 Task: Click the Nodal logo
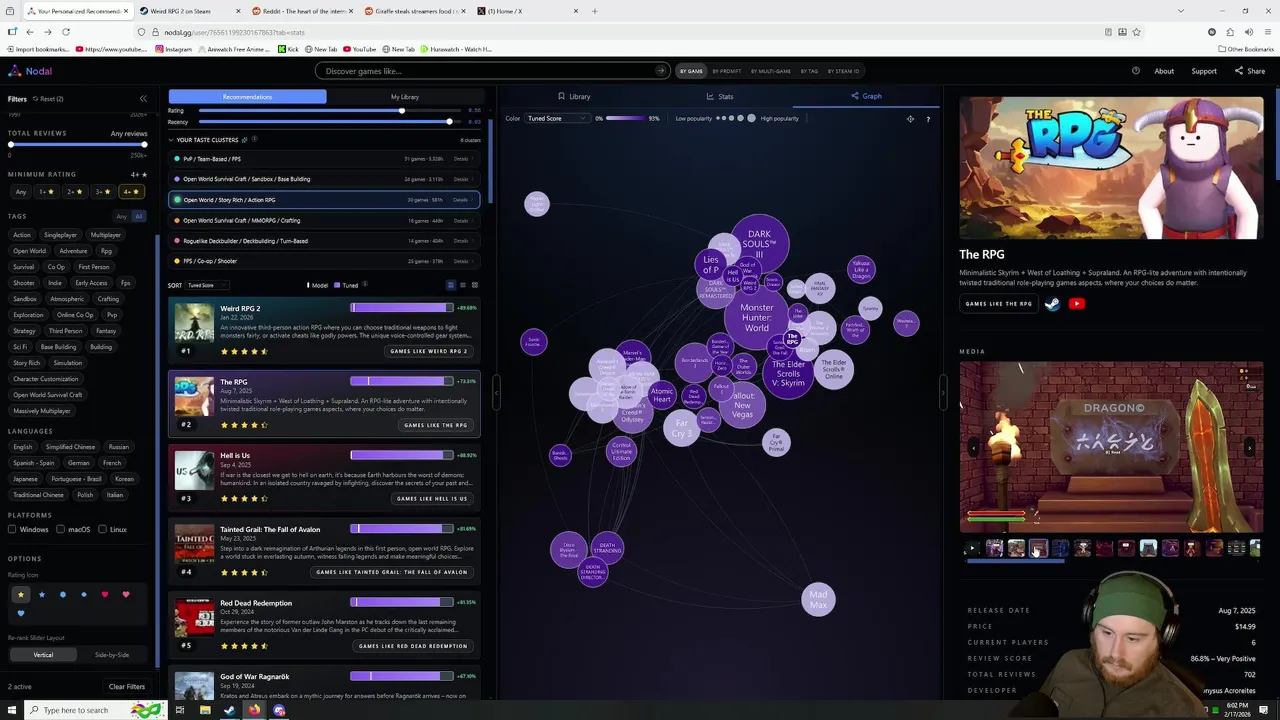30,71
